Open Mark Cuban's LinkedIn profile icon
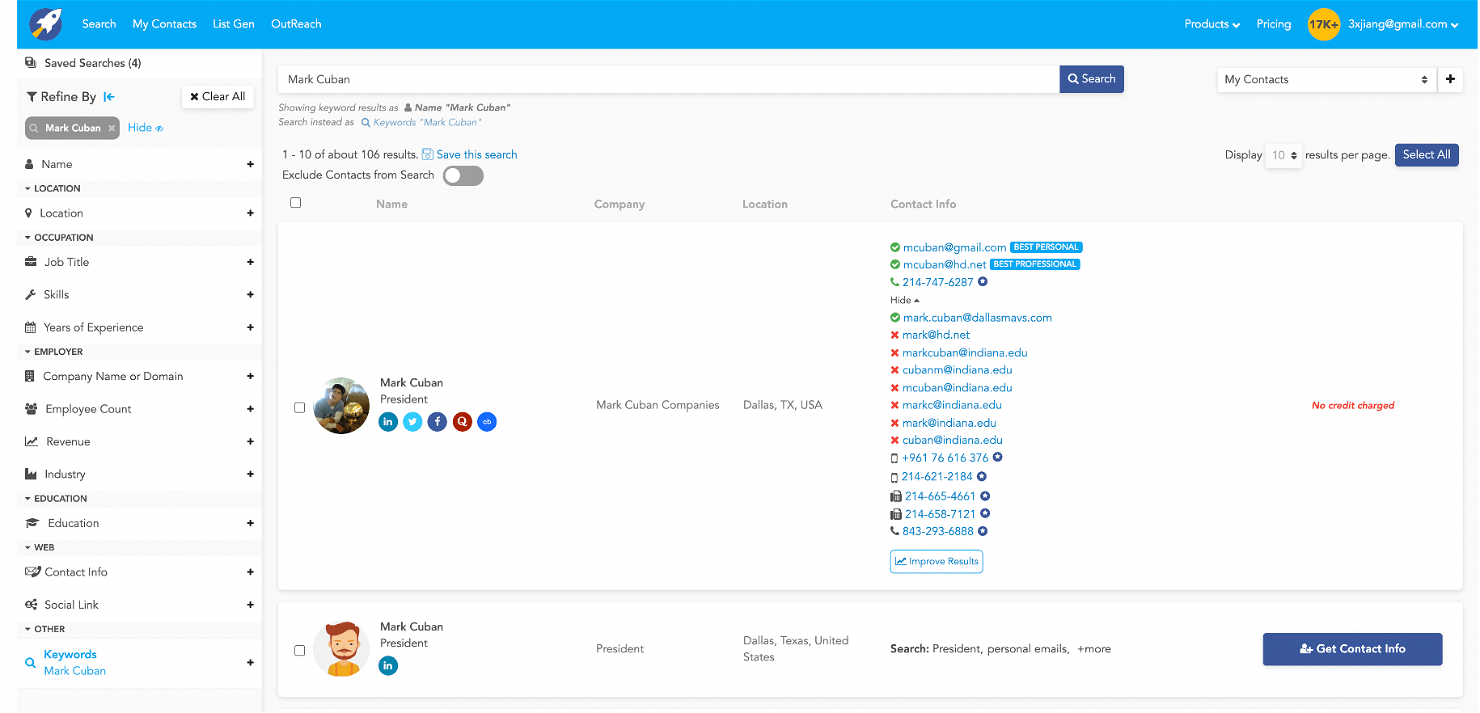1480x713 pixels. (x=389, y=422)
